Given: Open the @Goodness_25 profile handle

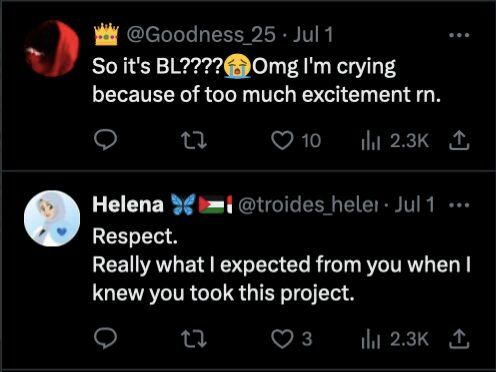Looking at the screenshot, I should coord(201,35).
